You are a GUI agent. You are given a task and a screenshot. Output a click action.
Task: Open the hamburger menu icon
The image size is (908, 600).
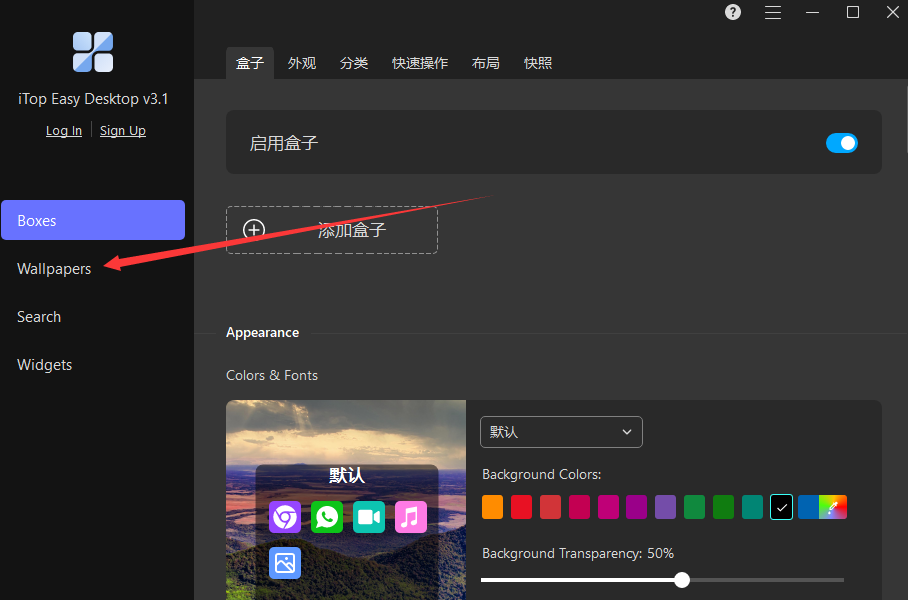pyautogui.click(x=772, y=12)
